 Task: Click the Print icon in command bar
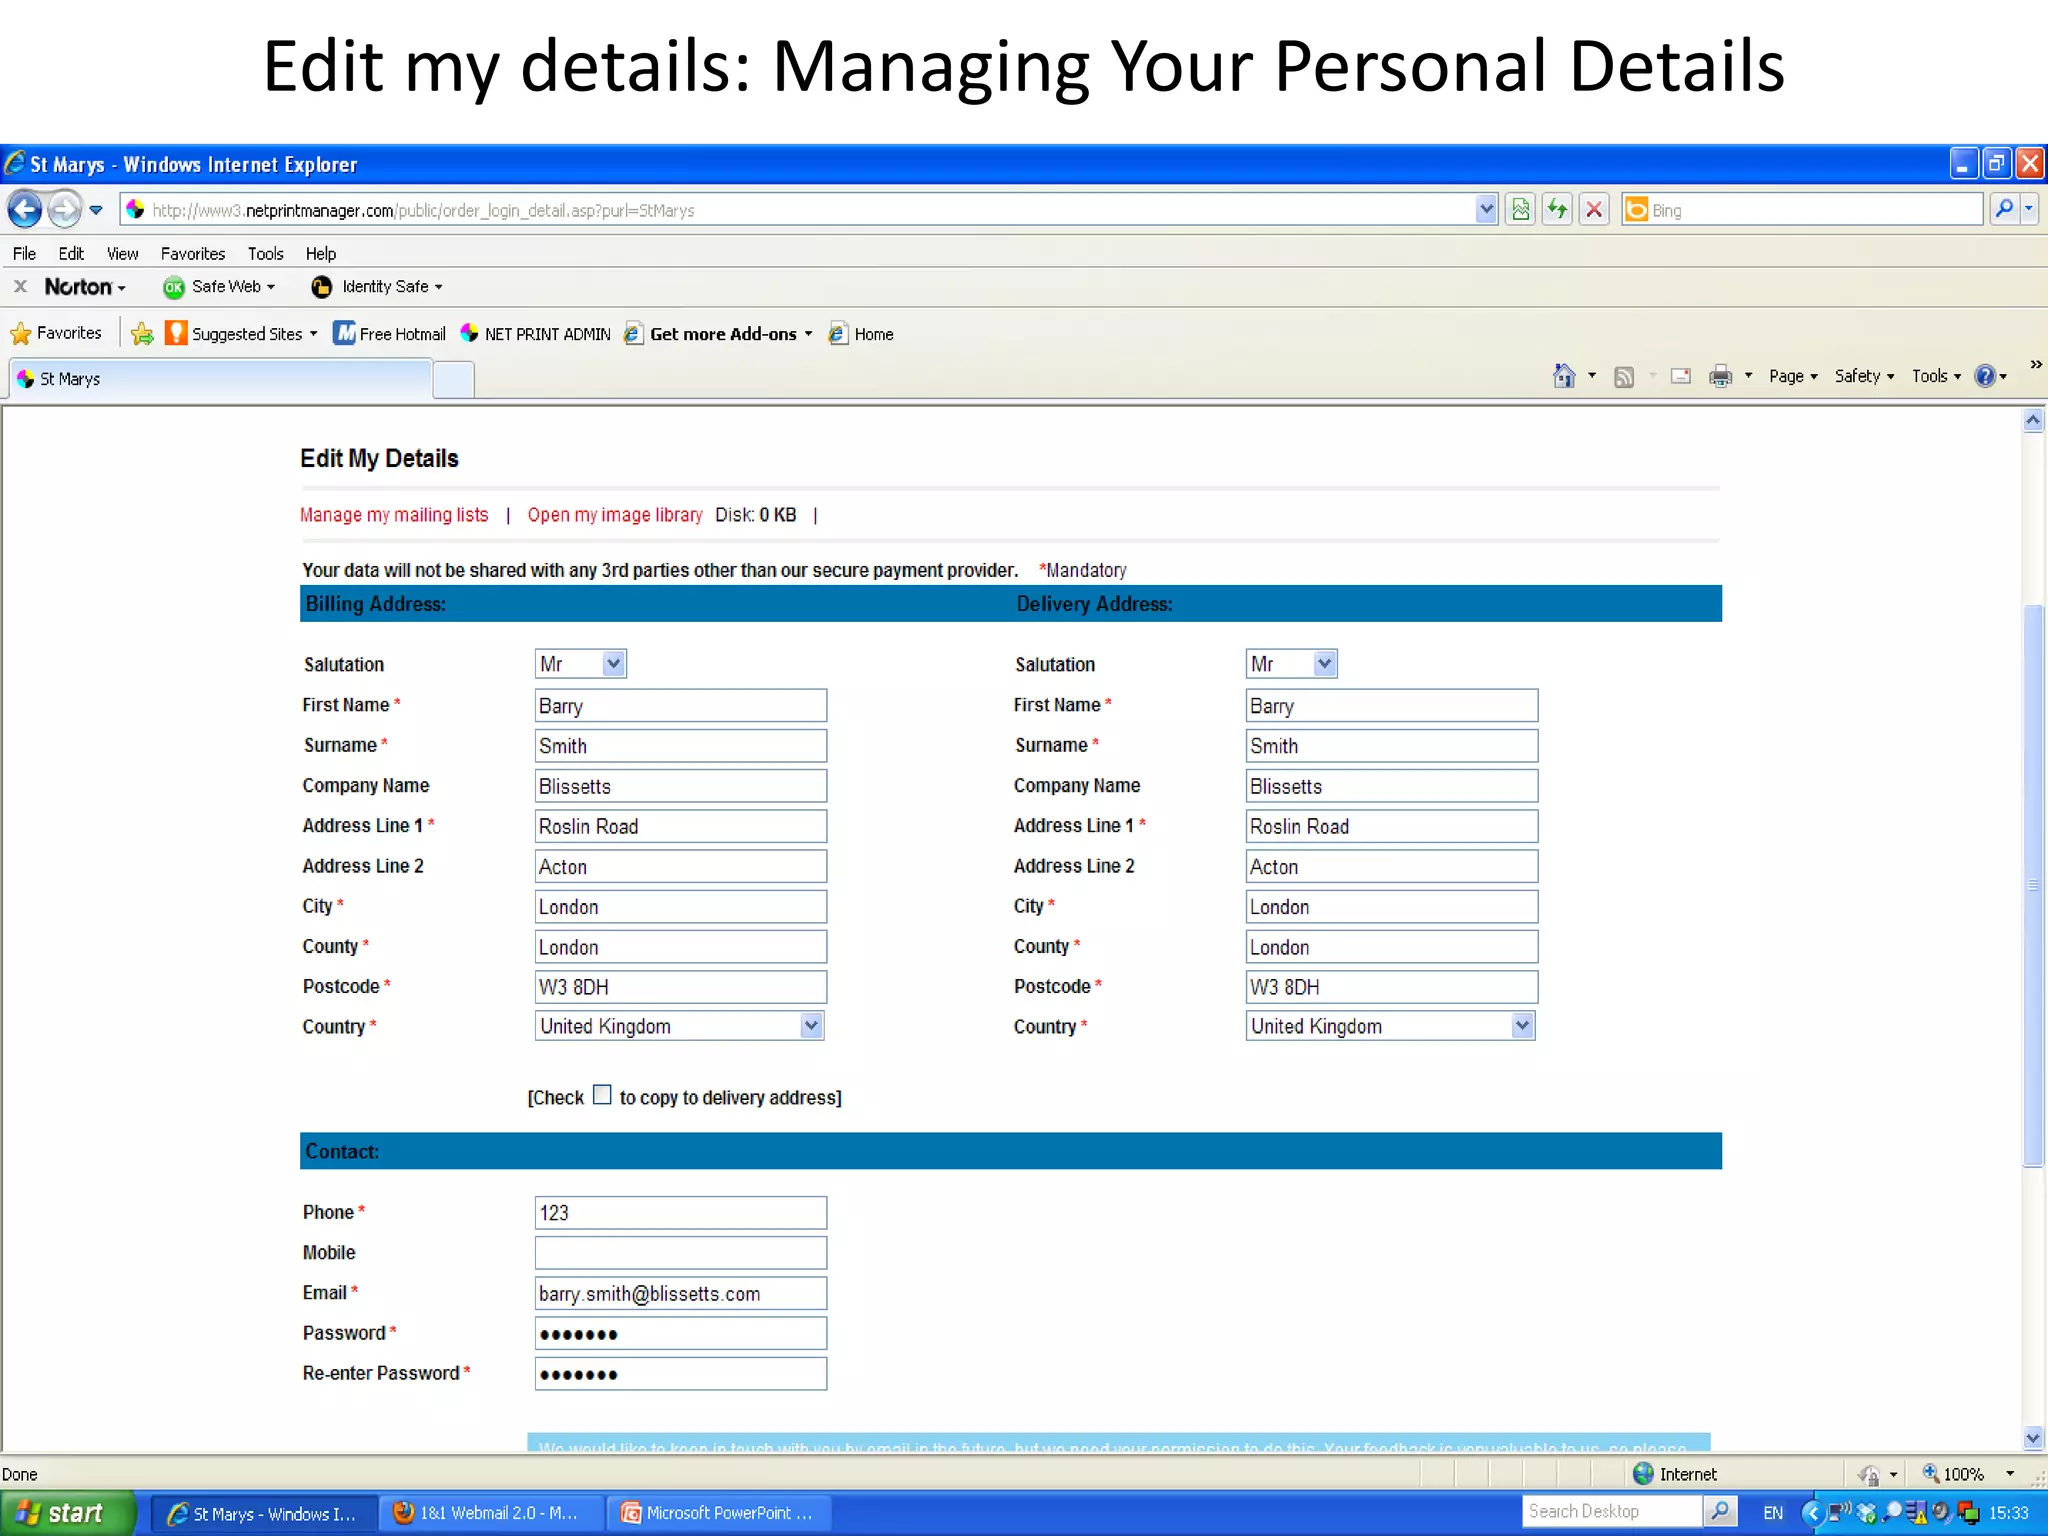point(1720,376)
